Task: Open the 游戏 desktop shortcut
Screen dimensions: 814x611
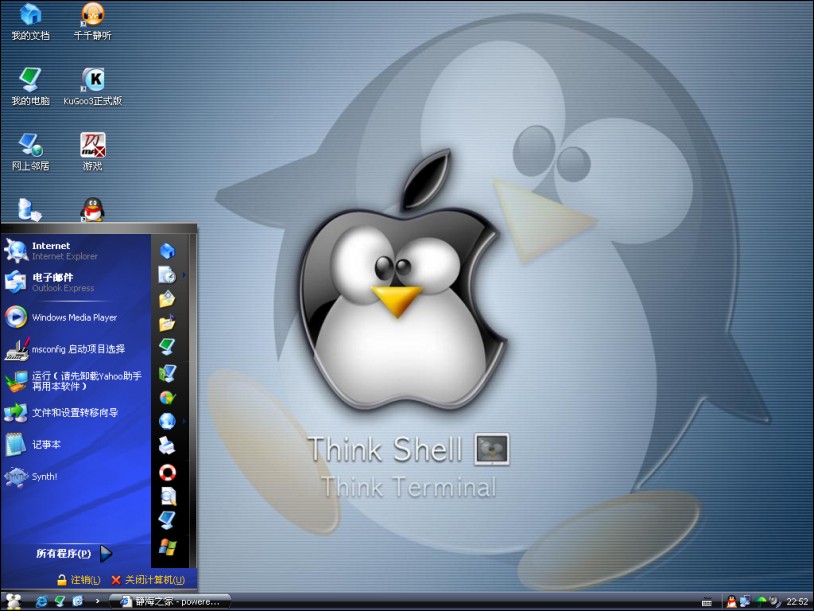Action: click(x=92, y=152)
